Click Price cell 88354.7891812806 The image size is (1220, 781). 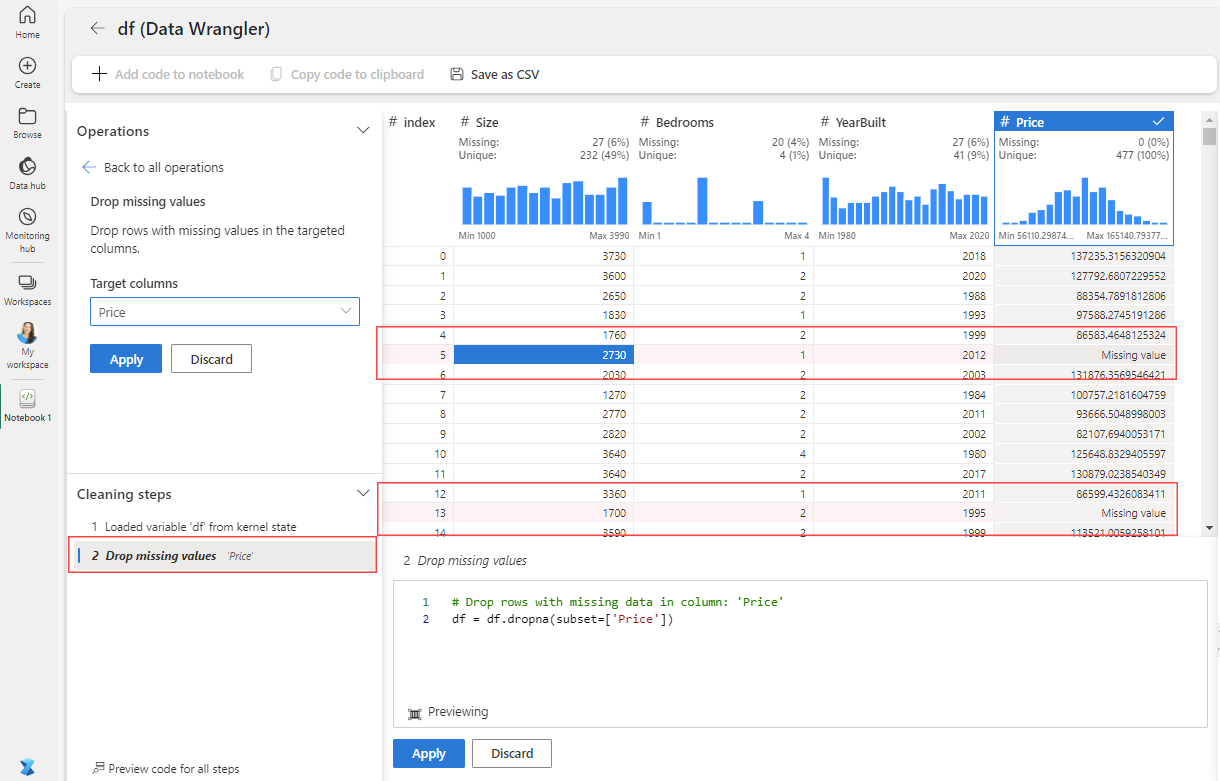point(1083,296)
